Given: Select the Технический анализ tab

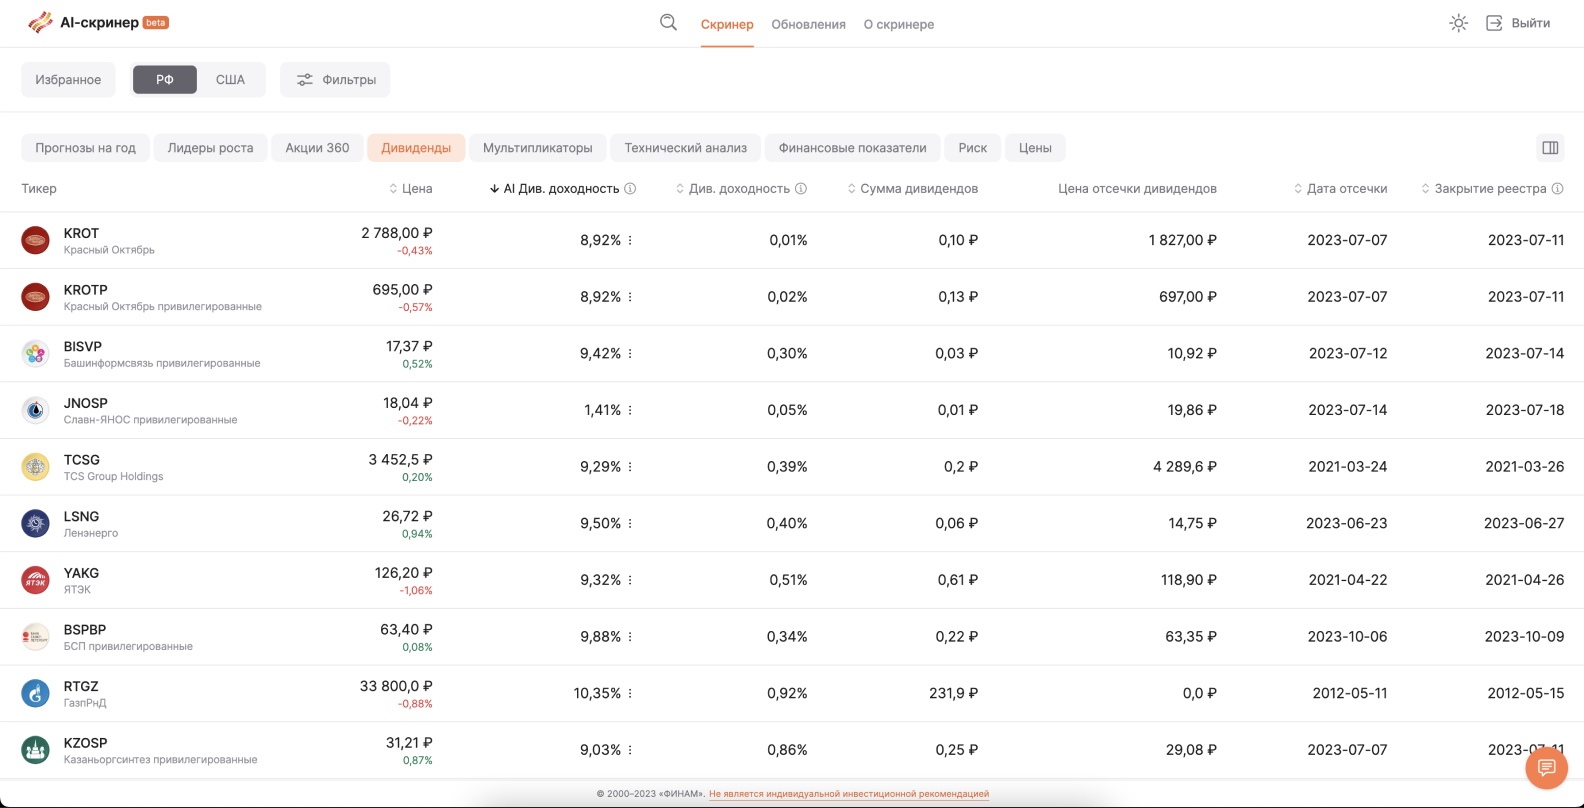Looking at the screenshot, I should (x=685, y=148).
